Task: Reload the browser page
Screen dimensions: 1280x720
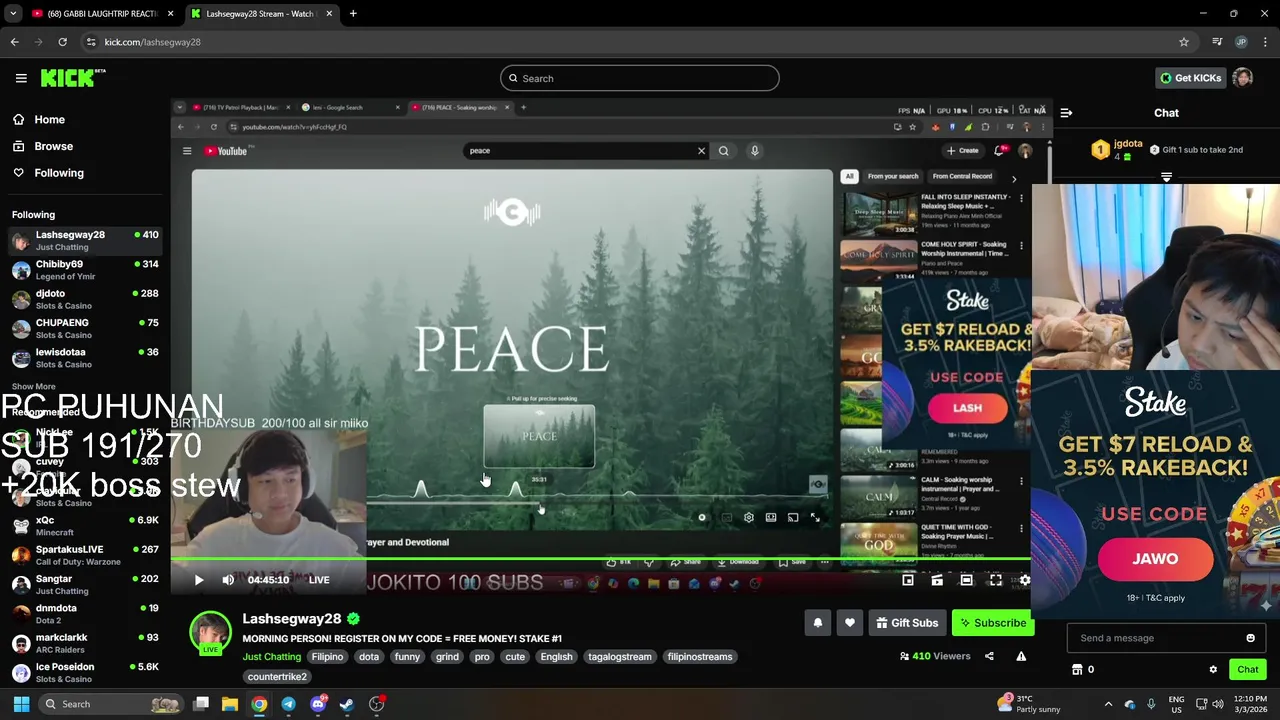Action: tap(62, 42)
